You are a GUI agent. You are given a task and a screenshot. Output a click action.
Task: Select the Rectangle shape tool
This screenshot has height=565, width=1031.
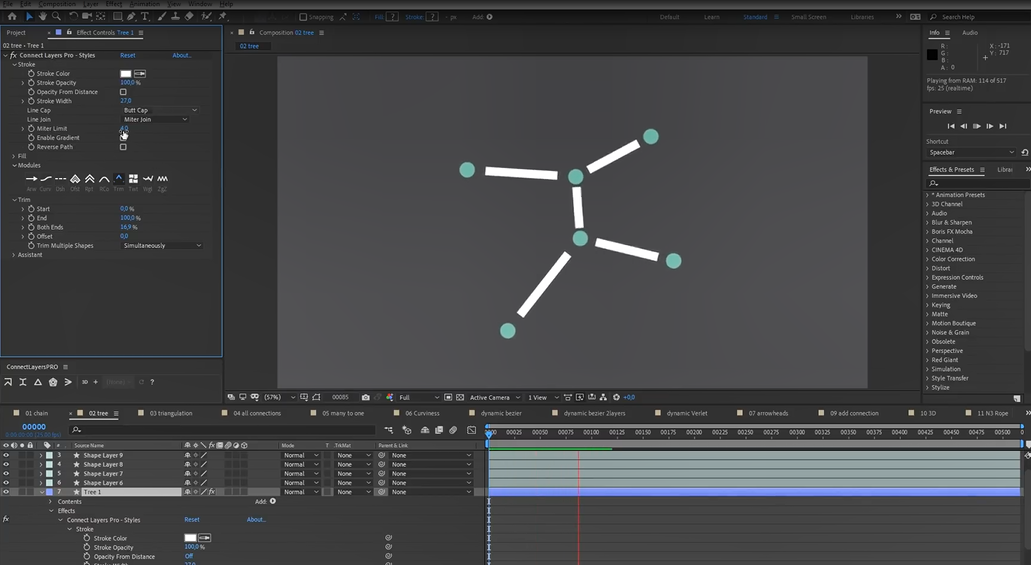click(x=117, y=16)
